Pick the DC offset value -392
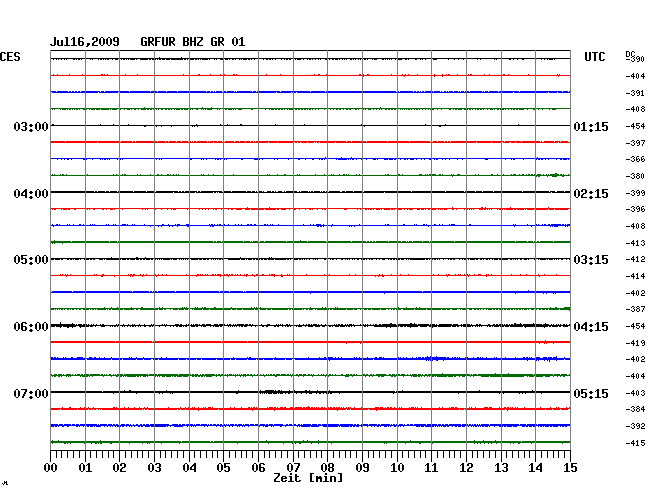Screen dimensions: 650x494 635,426
